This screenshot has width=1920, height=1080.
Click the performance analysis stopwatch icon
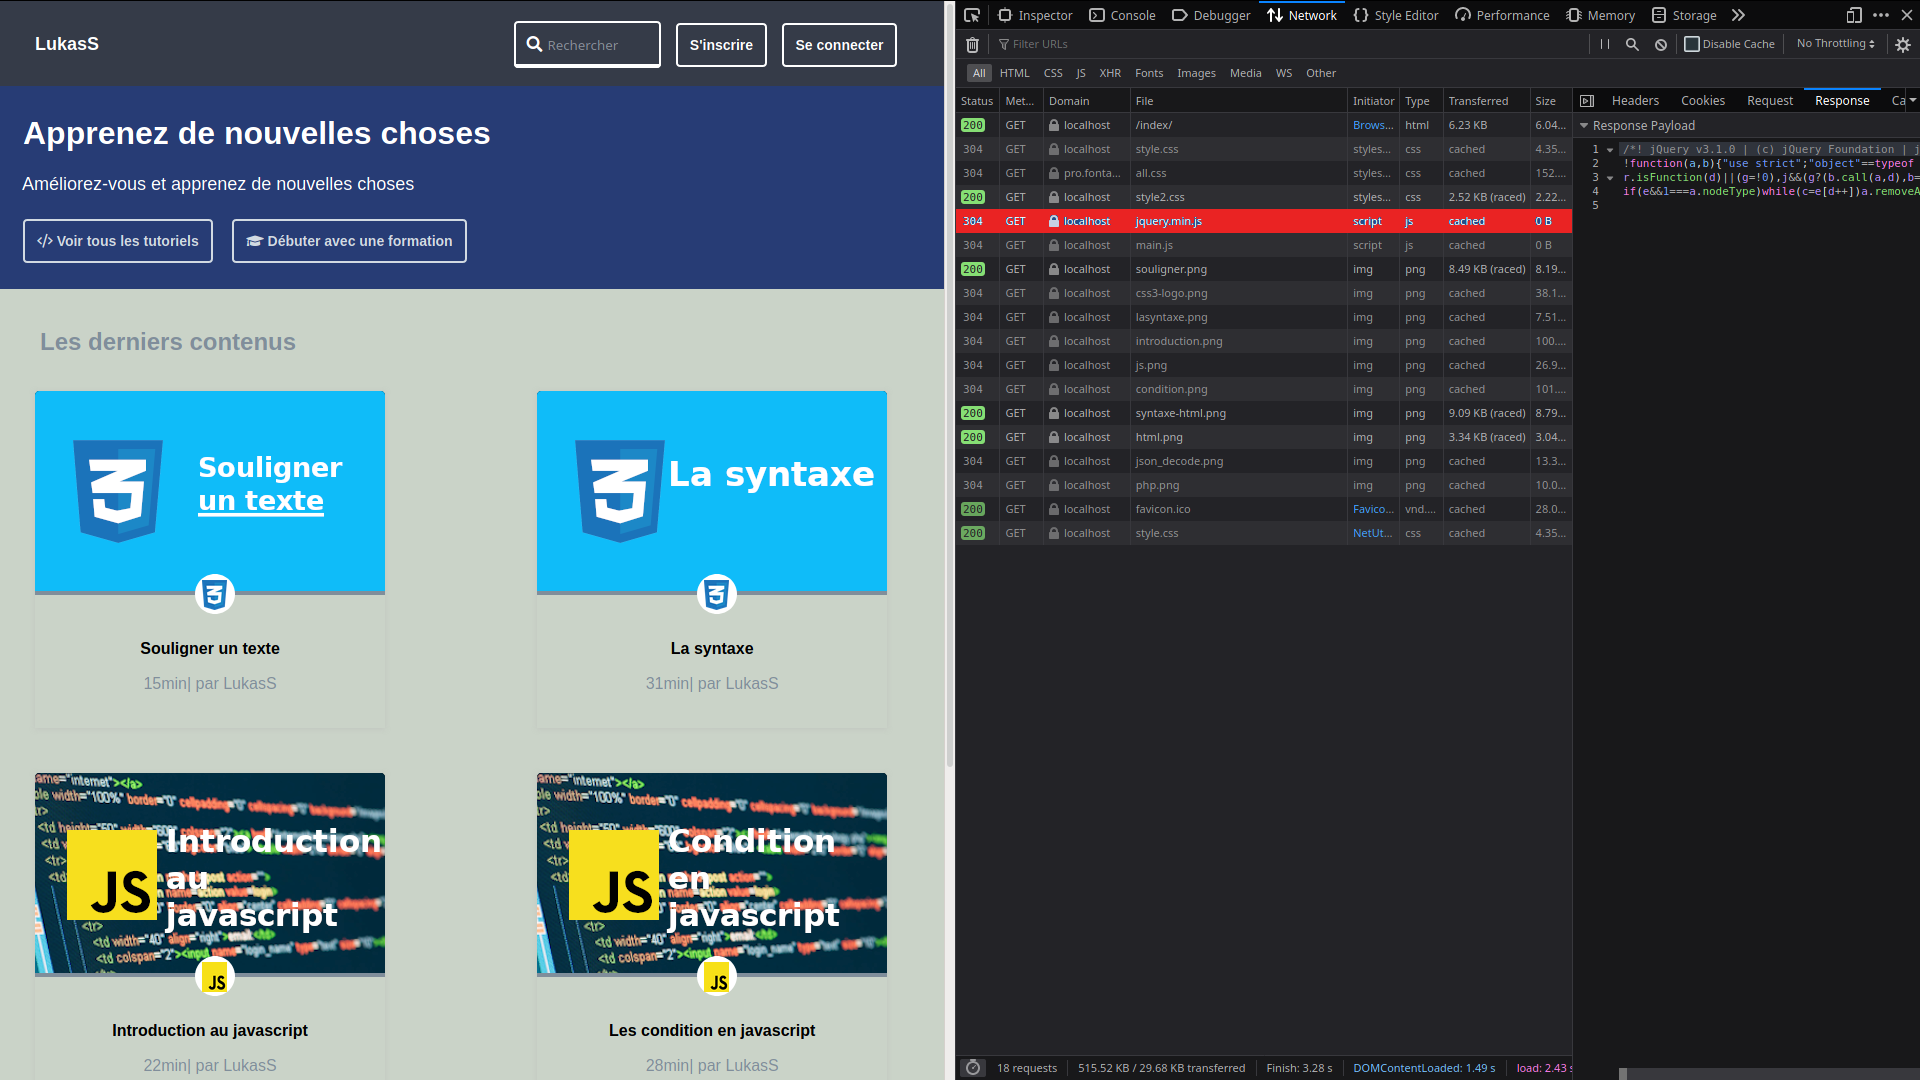pyautogui.click(x=973, y=1067)
